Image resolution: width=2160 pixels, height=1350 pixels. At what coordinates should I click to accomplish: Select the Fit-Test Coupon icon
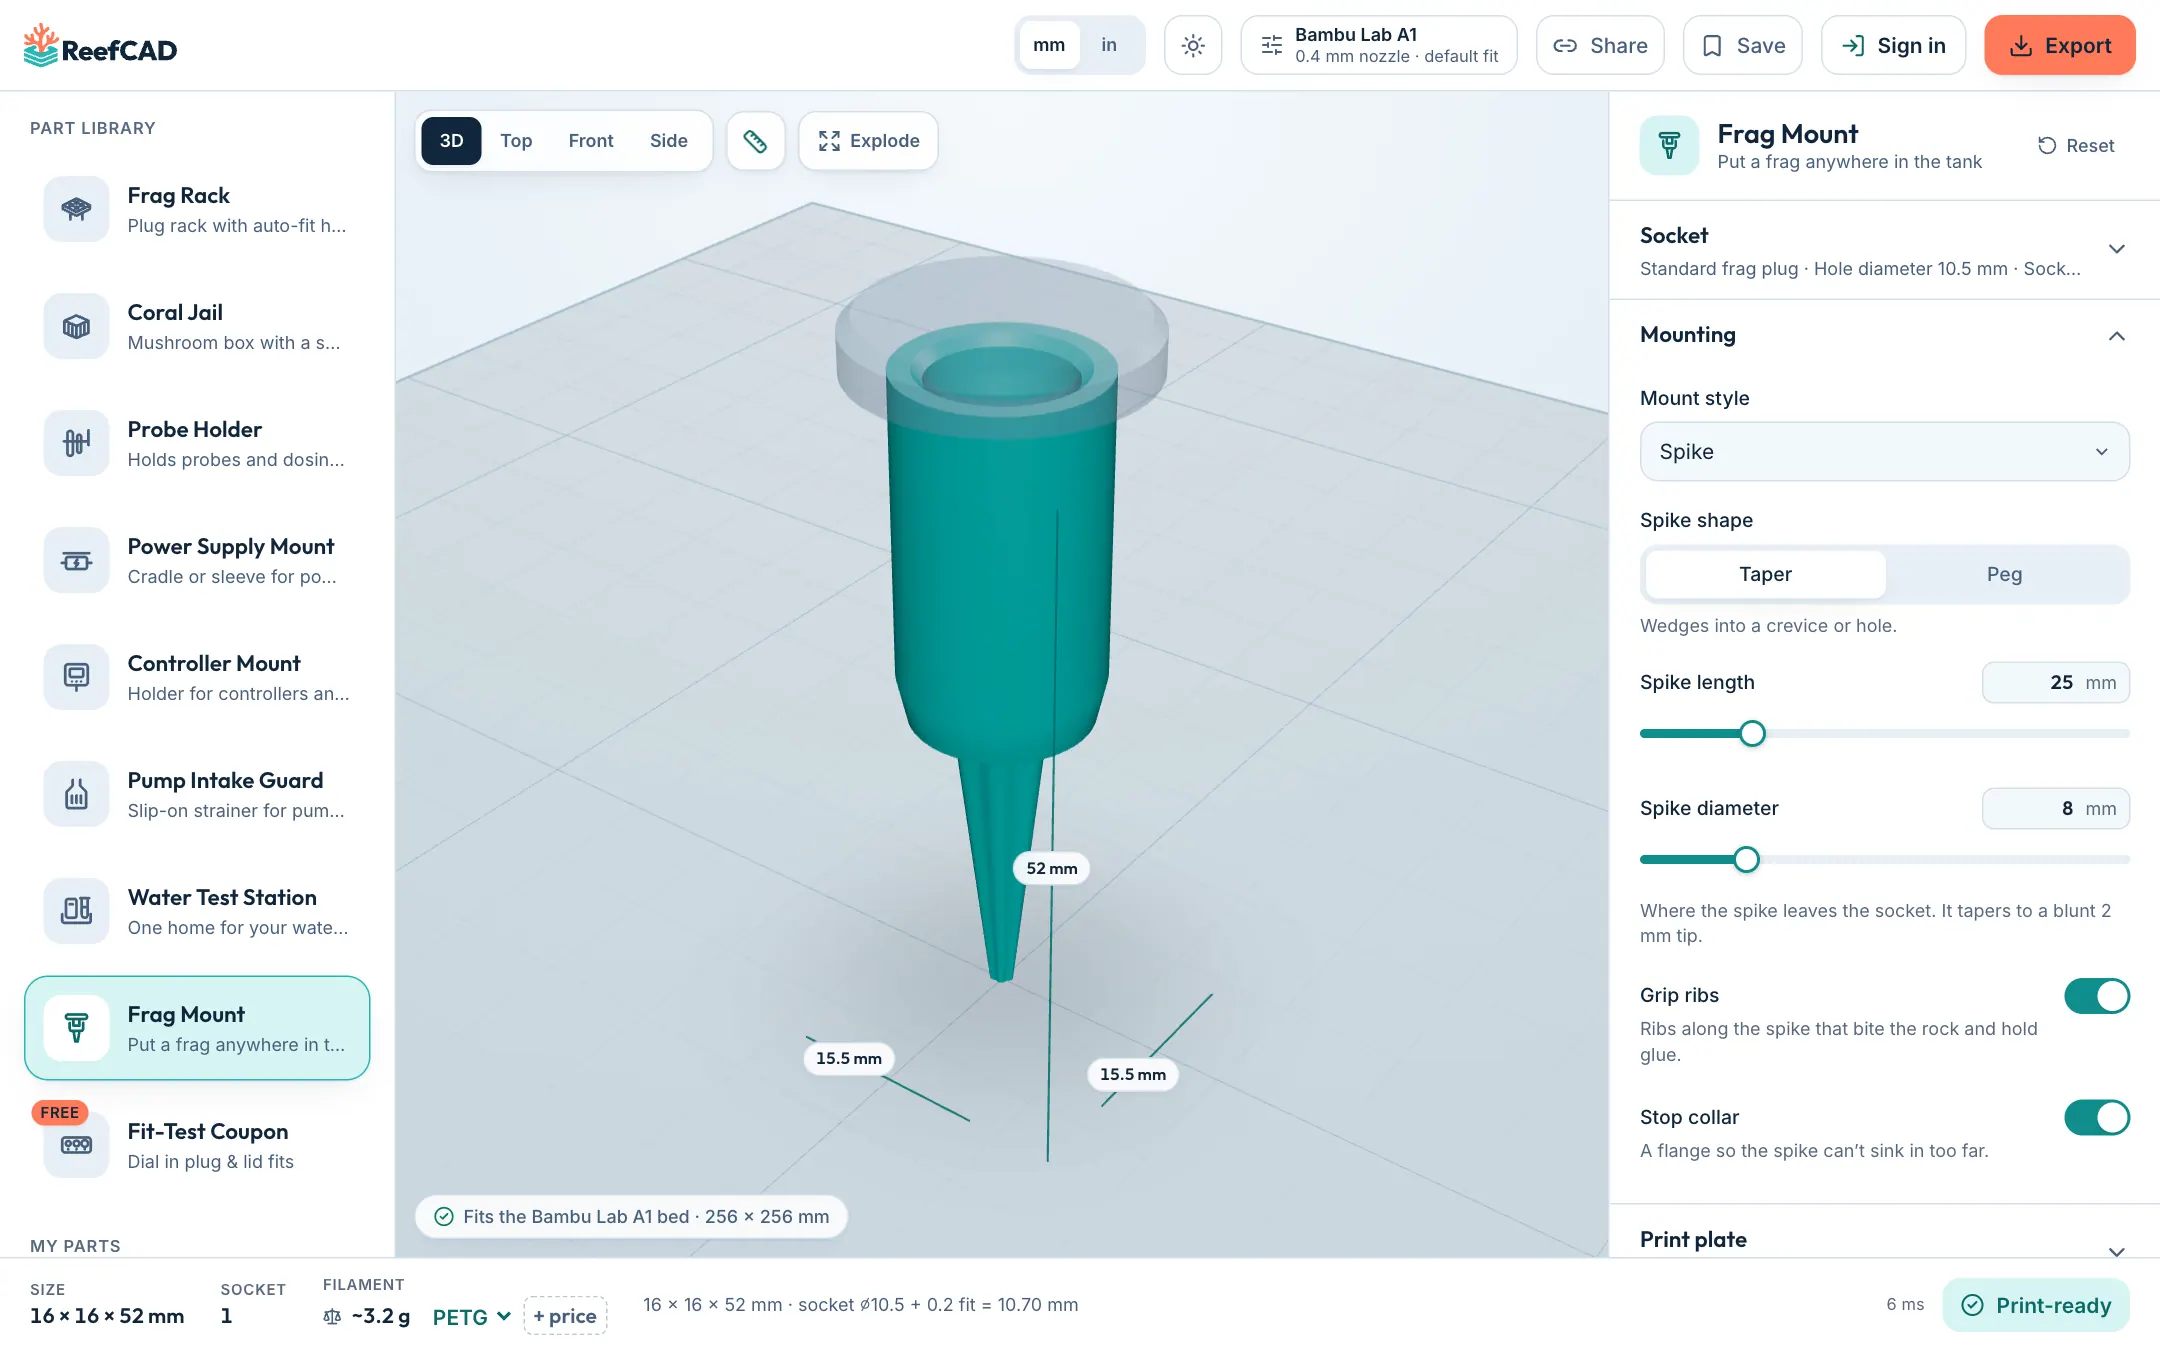tap(76, 1145)
